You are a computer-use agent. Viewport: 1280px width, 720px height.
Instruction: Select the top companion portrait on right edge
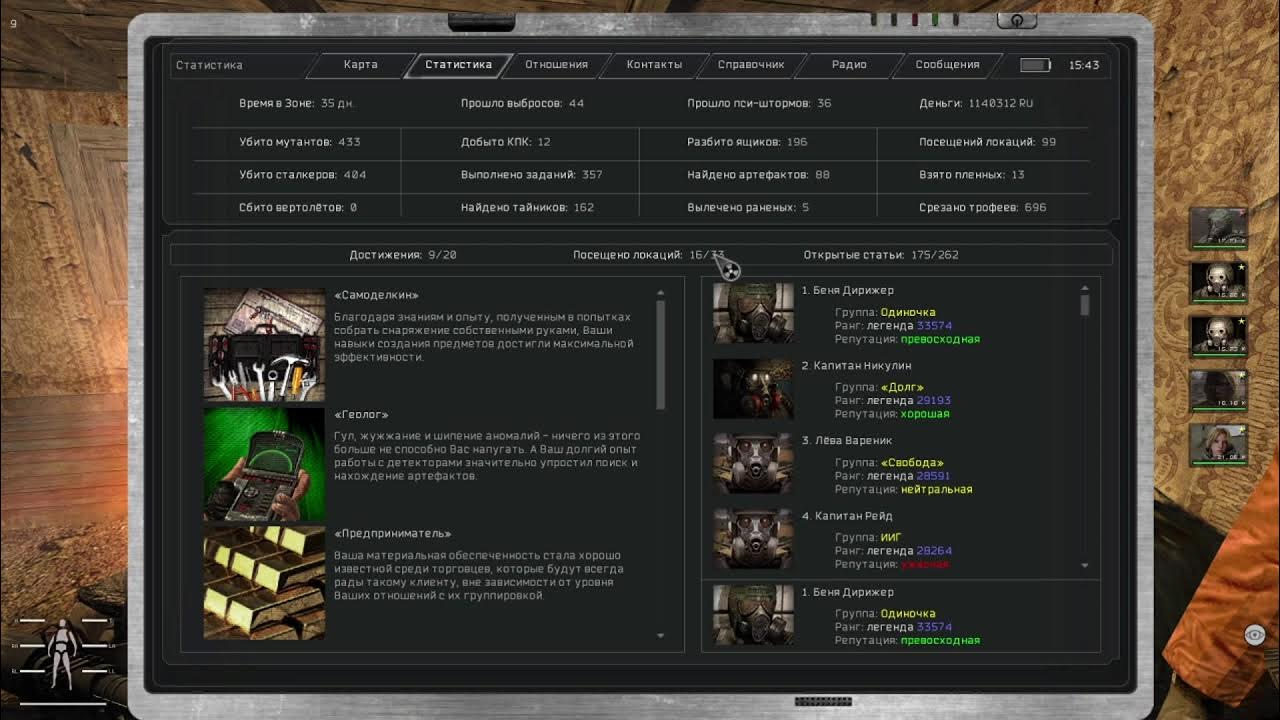click(1218, 228)
